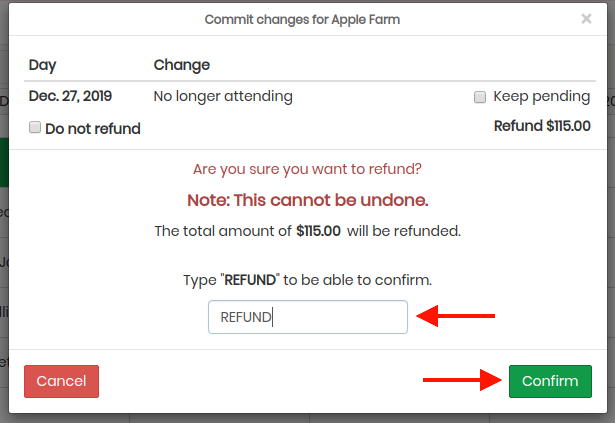Confirm the refund with the green button

point(550,381)
